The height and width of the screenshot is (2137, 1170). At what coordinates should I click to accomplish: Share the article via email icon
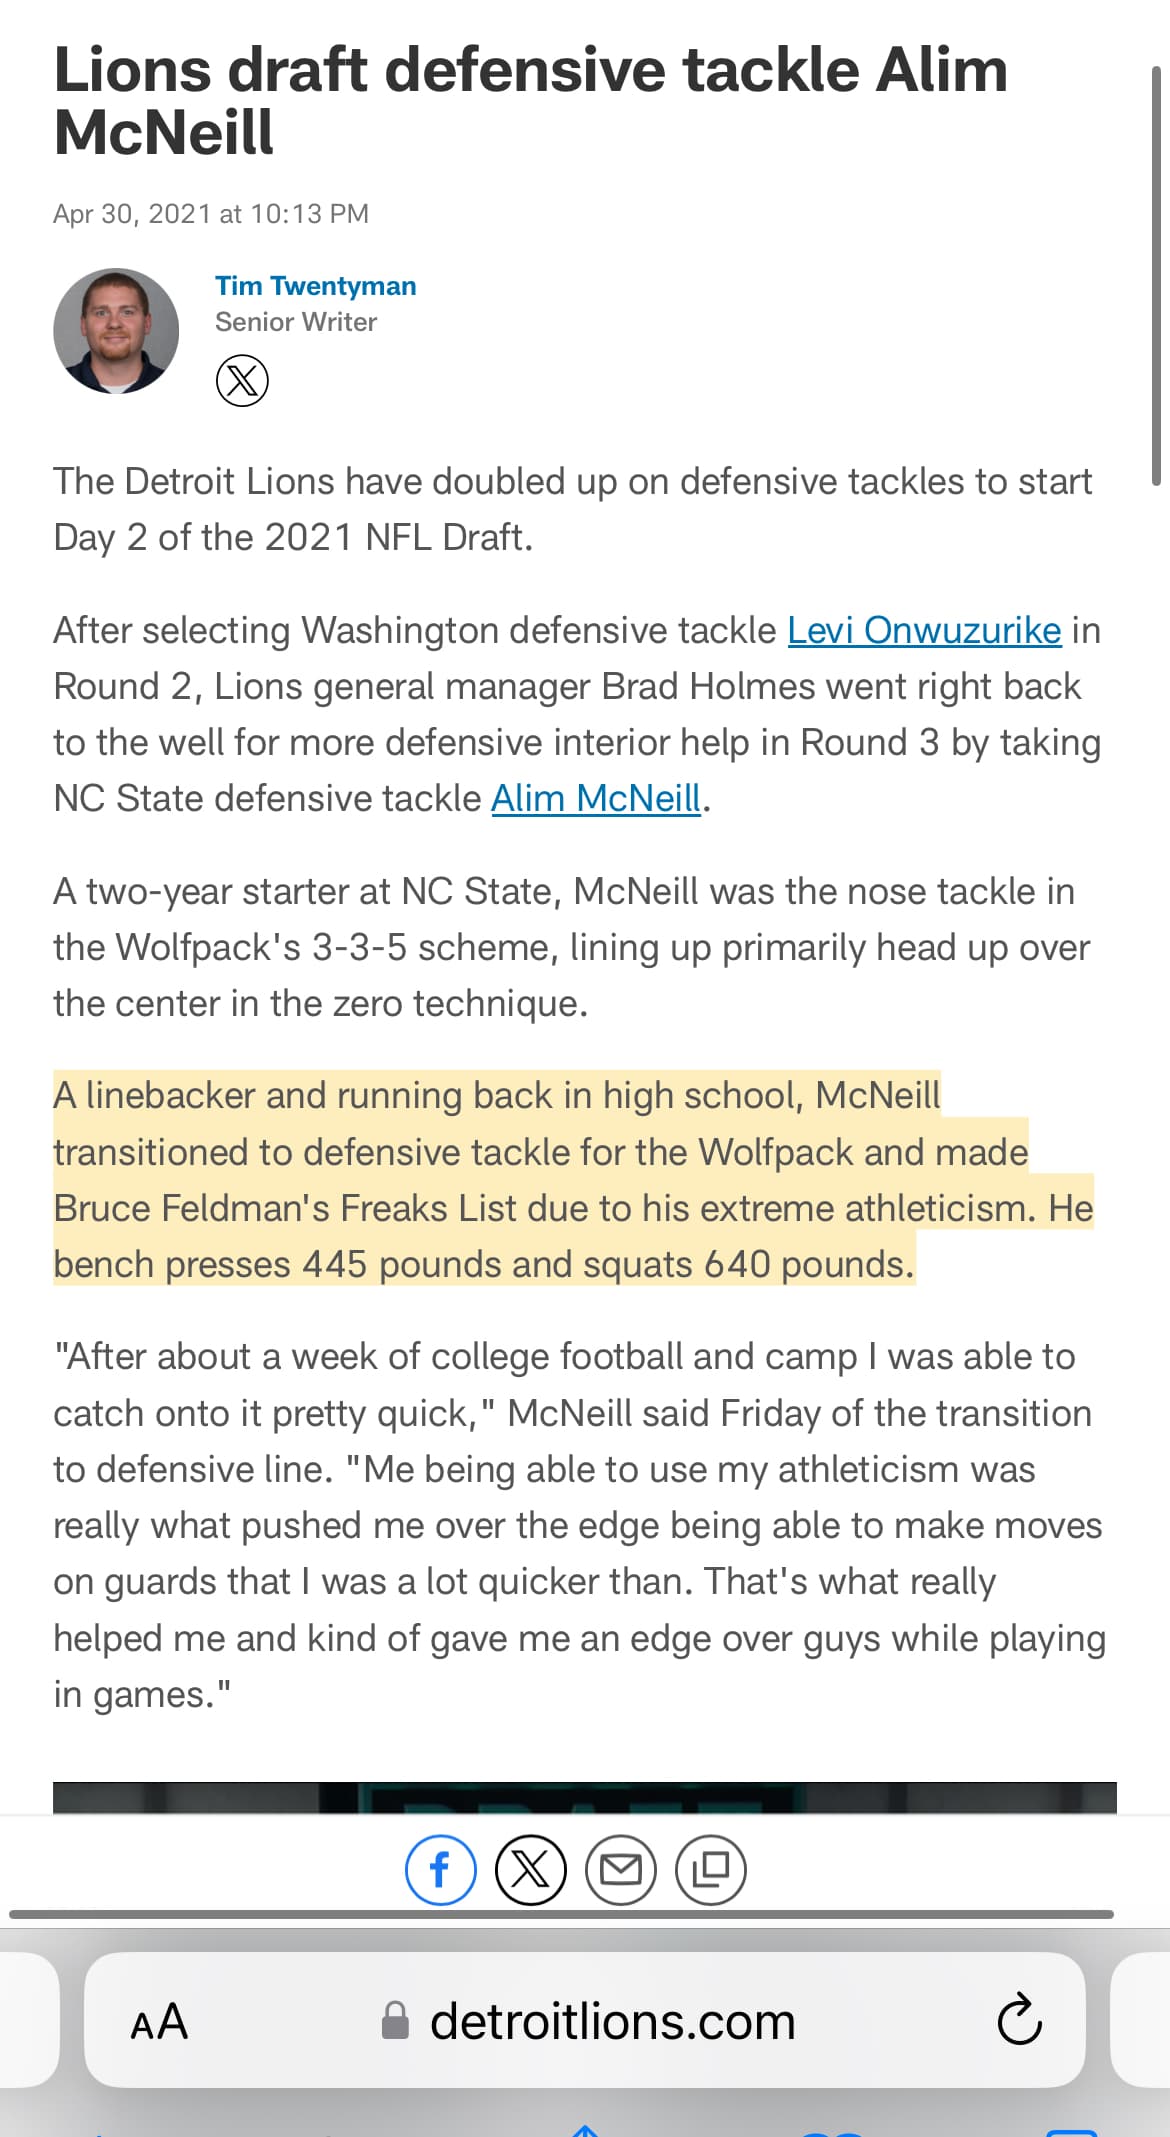(x=621, y=1869)
